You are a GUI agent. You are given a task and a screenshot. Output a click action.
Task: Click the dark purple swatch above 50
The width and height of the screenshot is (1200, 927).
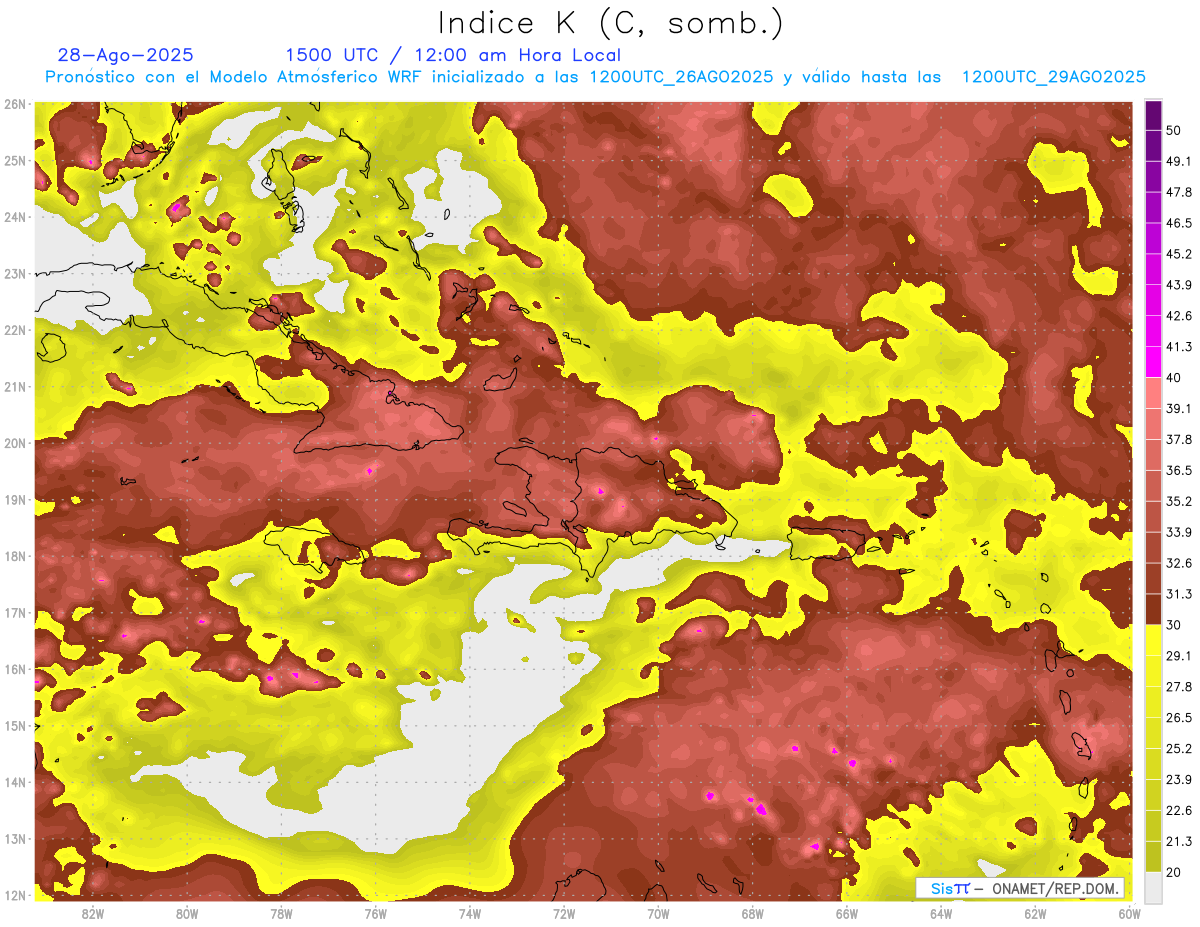1153,113
